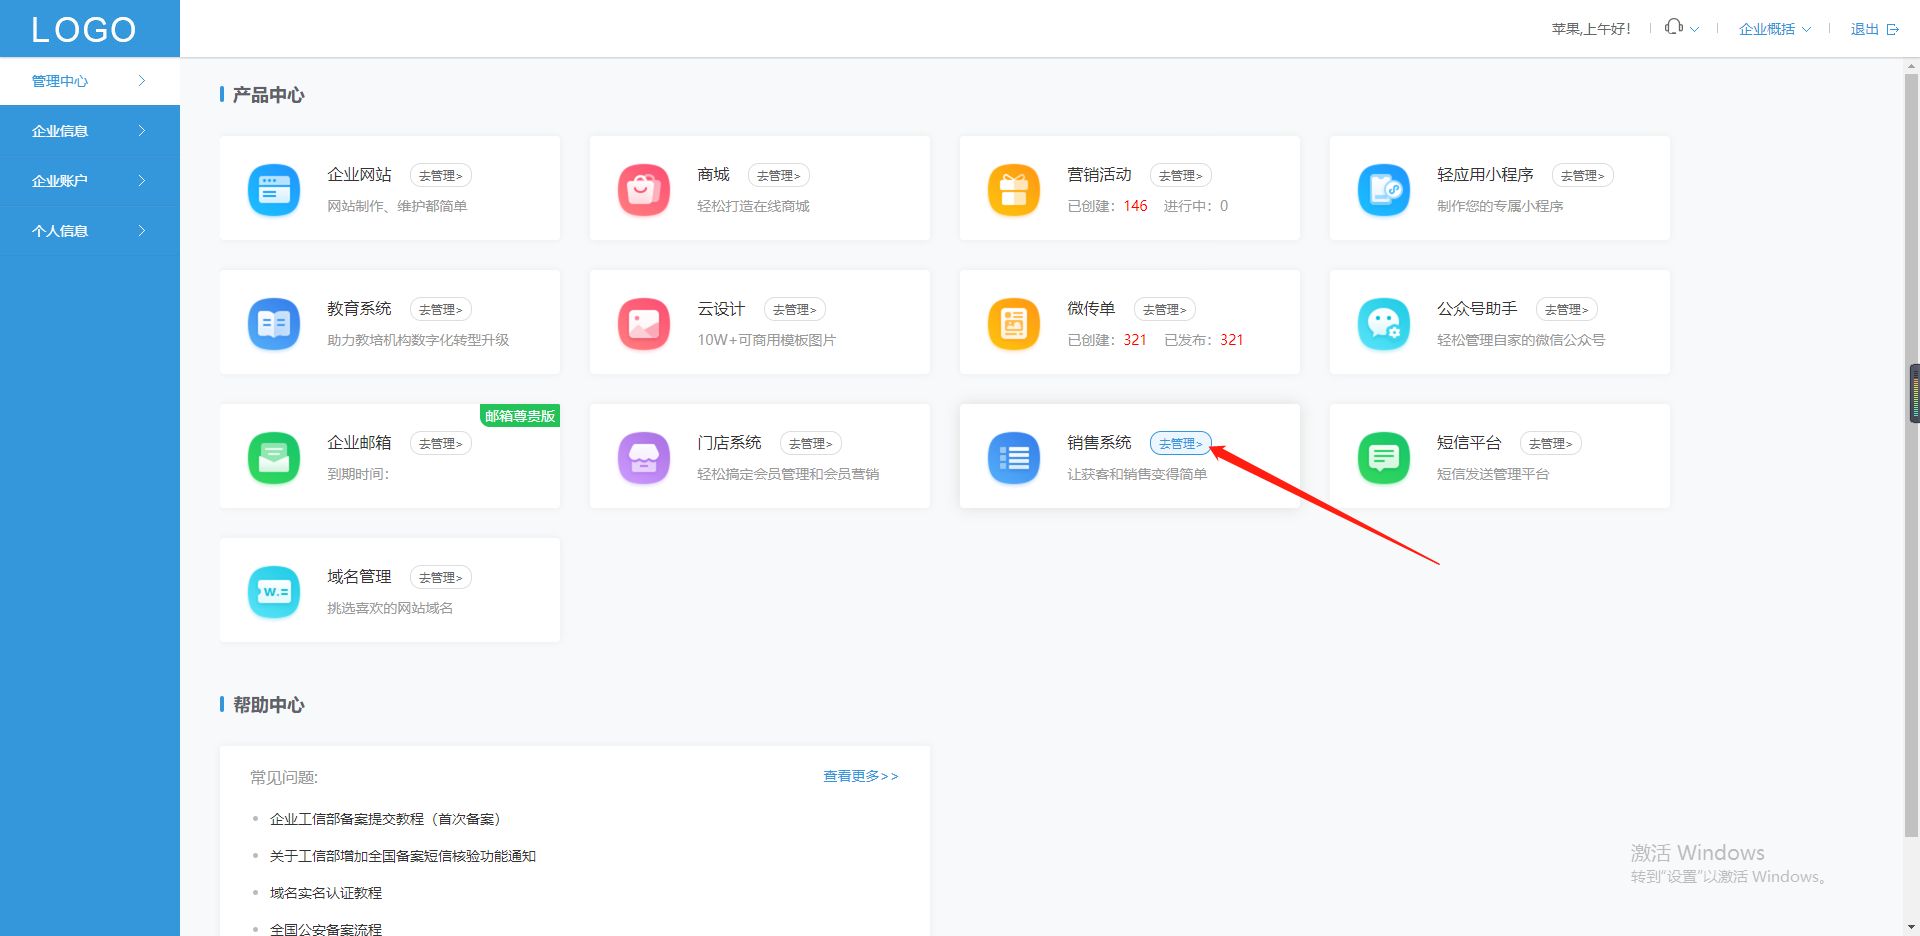Open 去管理 for 企业网站
The width and height of the screenshot is (1920, 936).
pyautogui.click(x=441, y=175)
